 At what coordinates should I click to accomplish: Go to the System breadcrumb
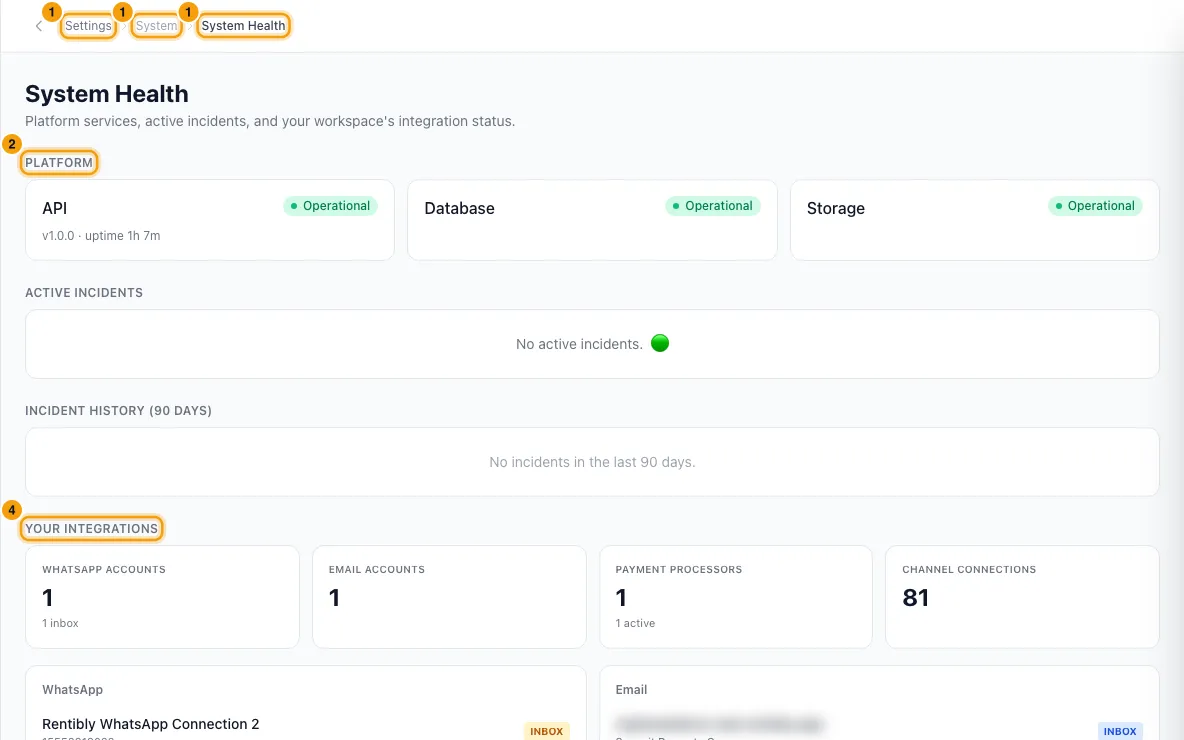click(x=156, y=26)
